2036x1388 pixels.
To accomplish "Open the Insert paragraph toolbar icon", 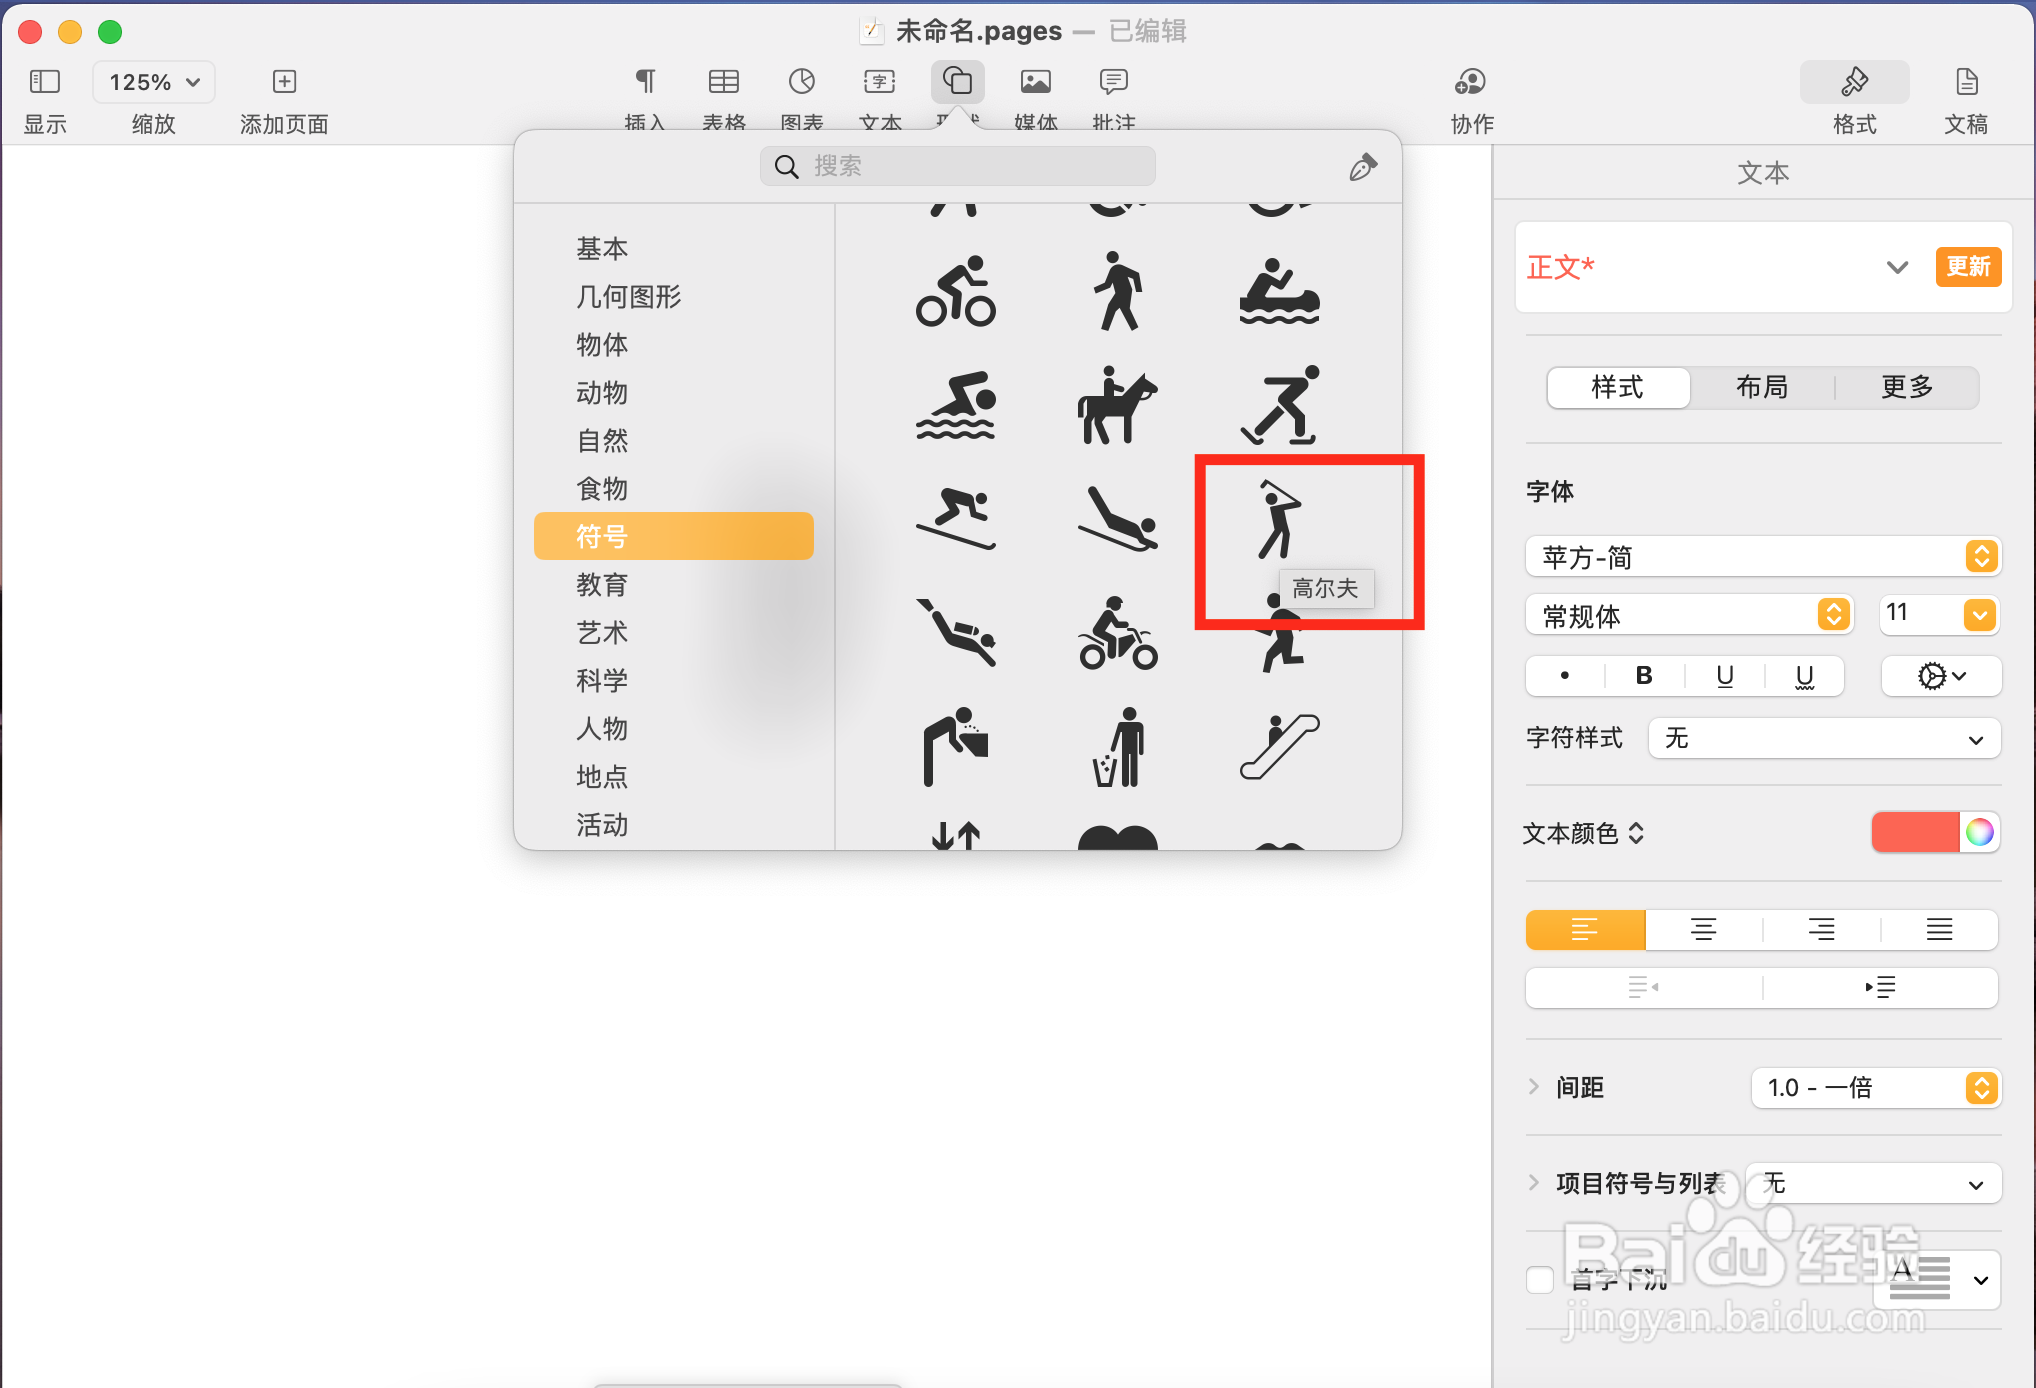I will pos(645,82).
